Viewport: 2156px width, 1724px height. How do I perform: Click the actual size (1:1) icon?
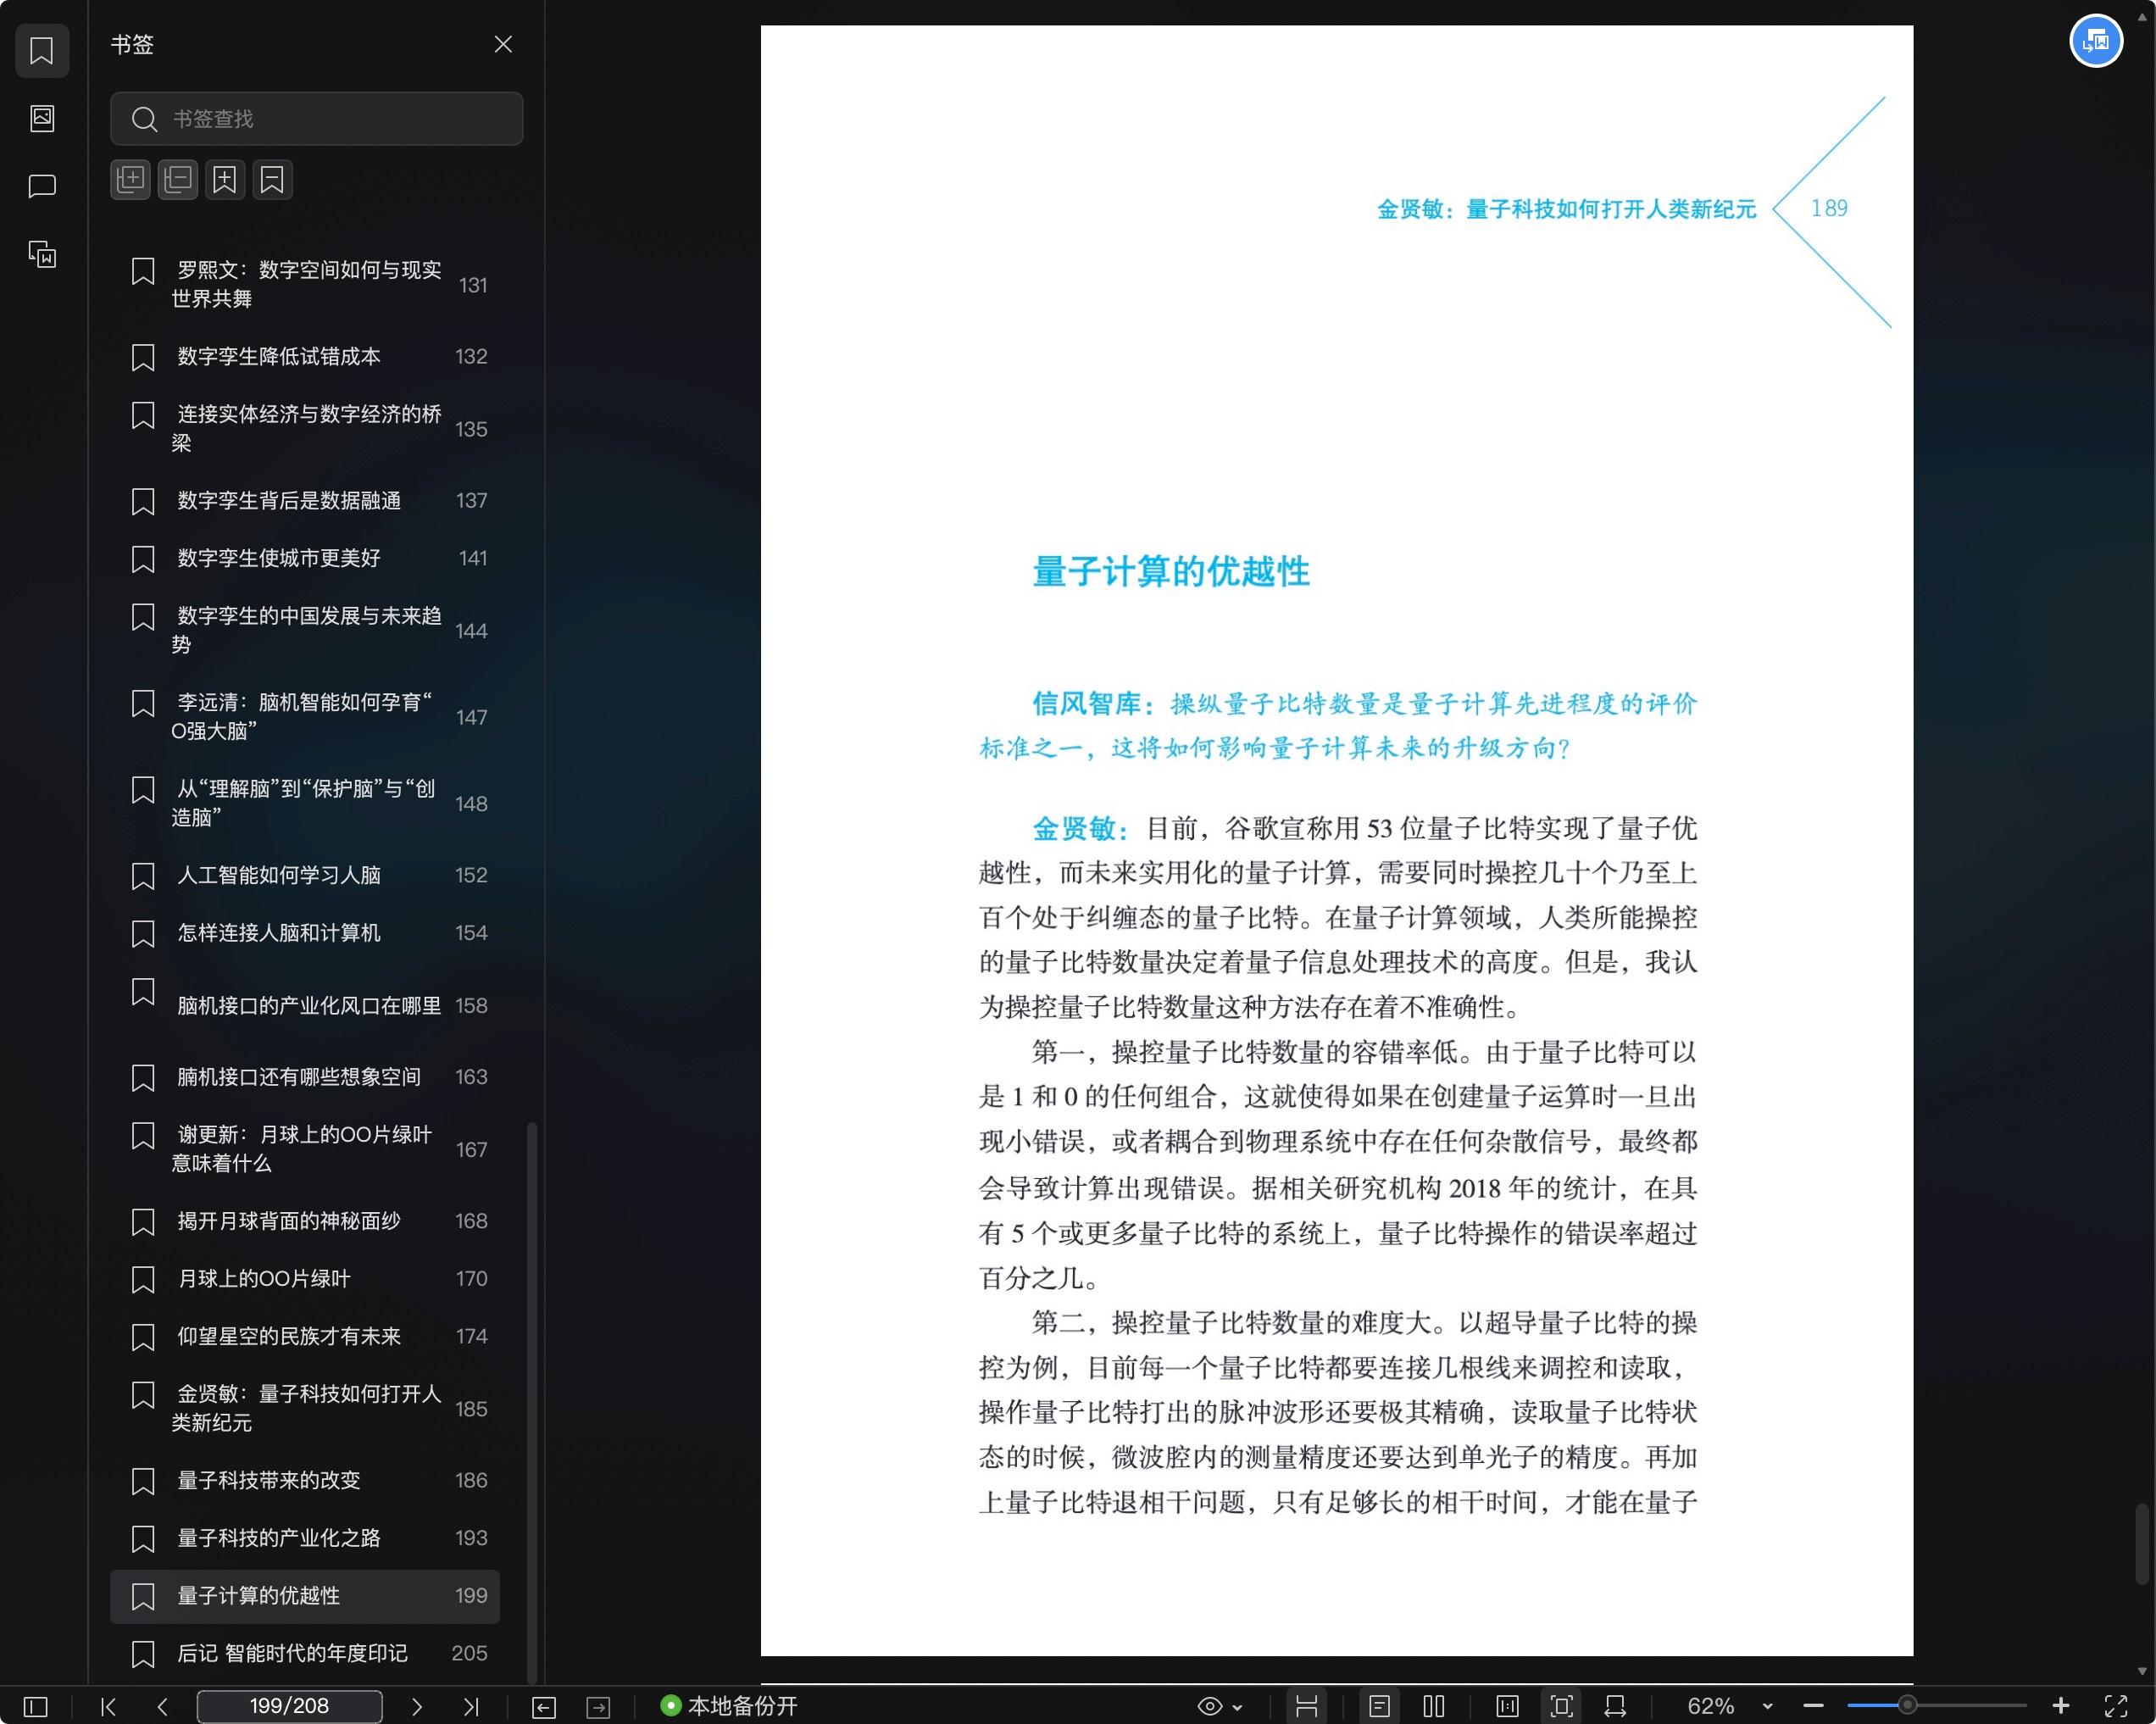(x=1507, y=1706)
